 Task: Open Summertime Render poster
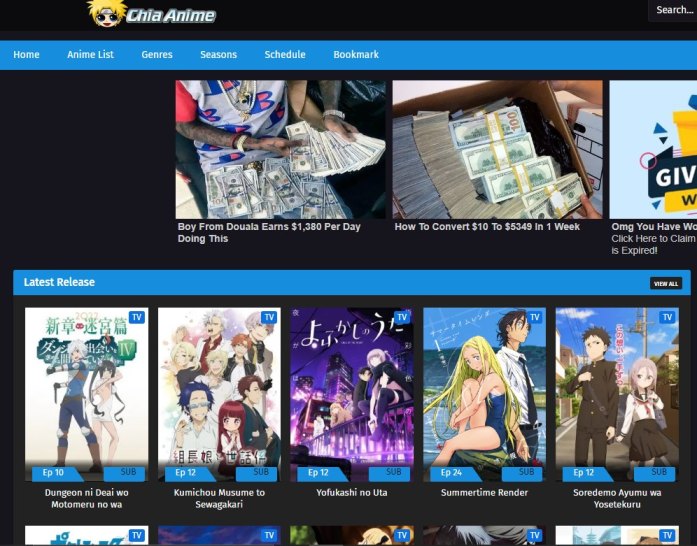pyautogui.click(x=485, y=395)
